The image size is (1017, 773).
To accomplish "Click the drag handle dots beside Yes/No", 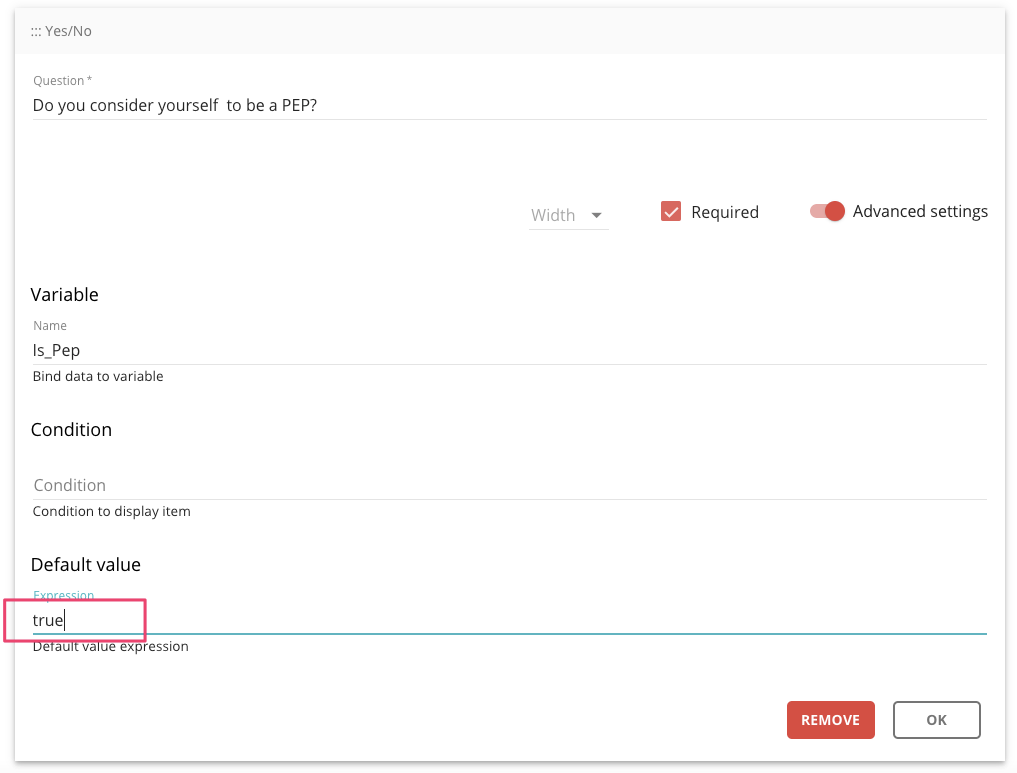I will 36,32.
